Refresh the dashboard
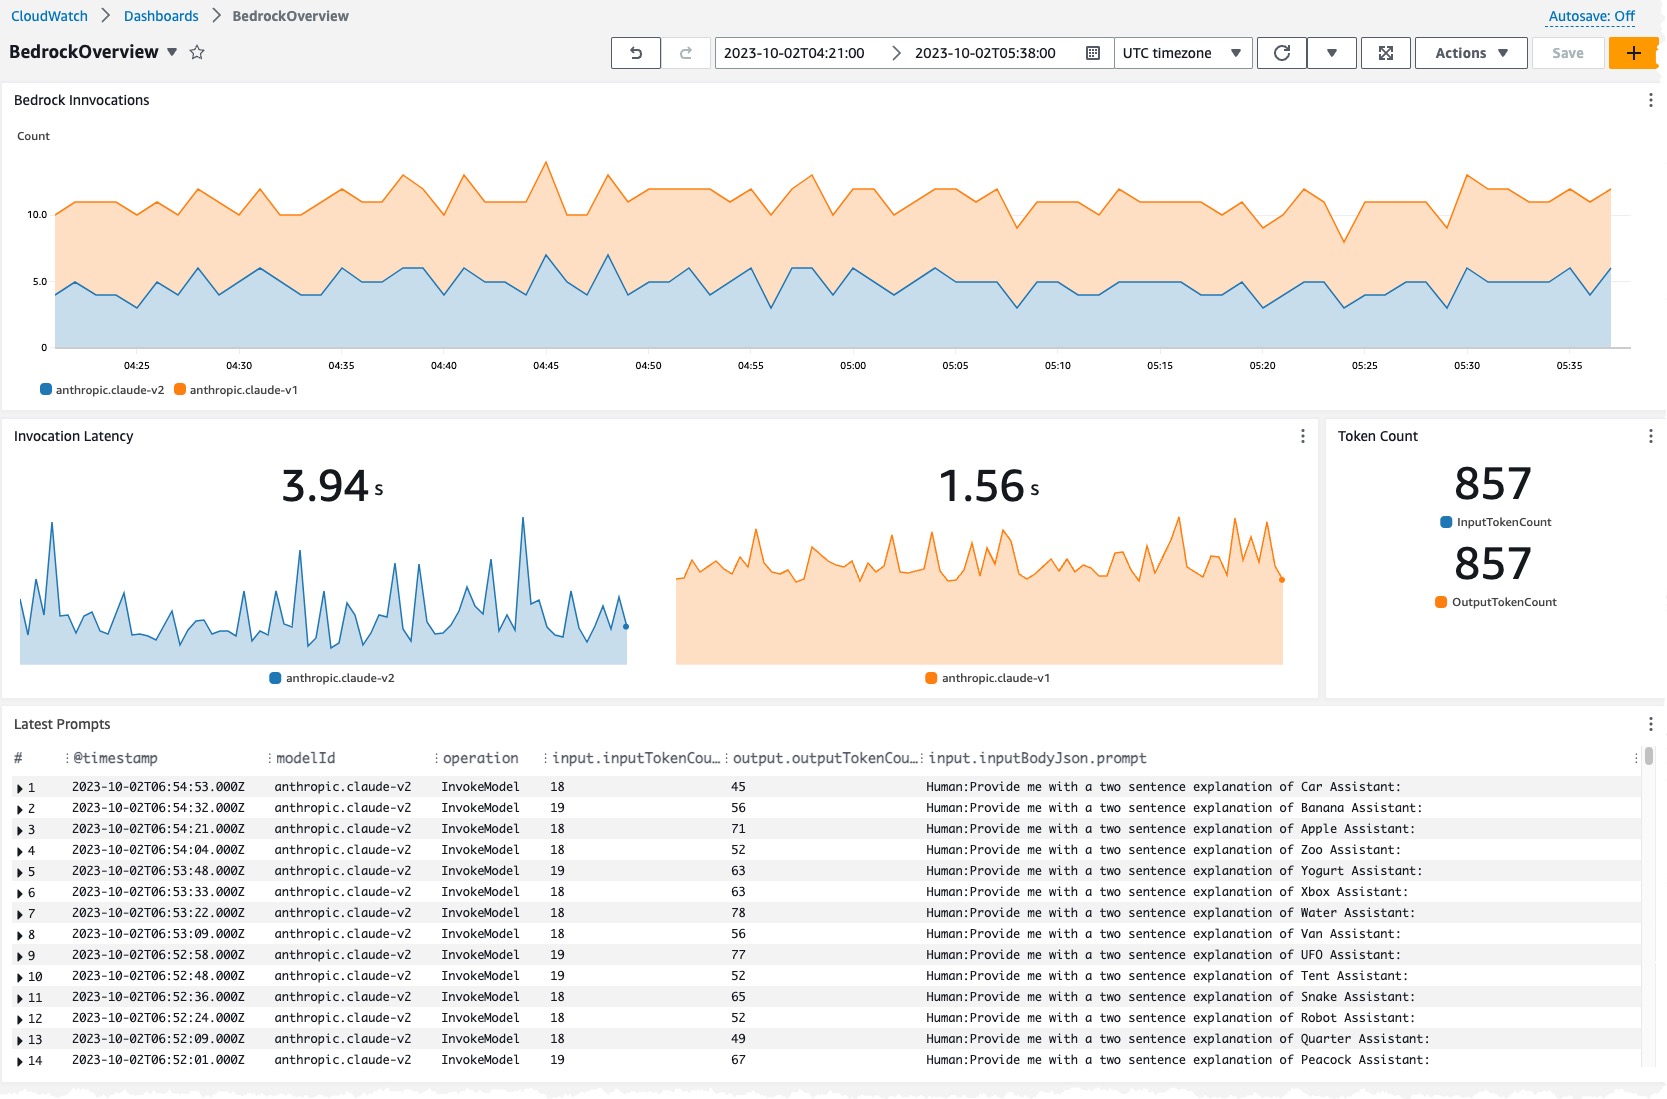The width and height of the screenshot is (1667, 1099). (x=1282, y=53)
